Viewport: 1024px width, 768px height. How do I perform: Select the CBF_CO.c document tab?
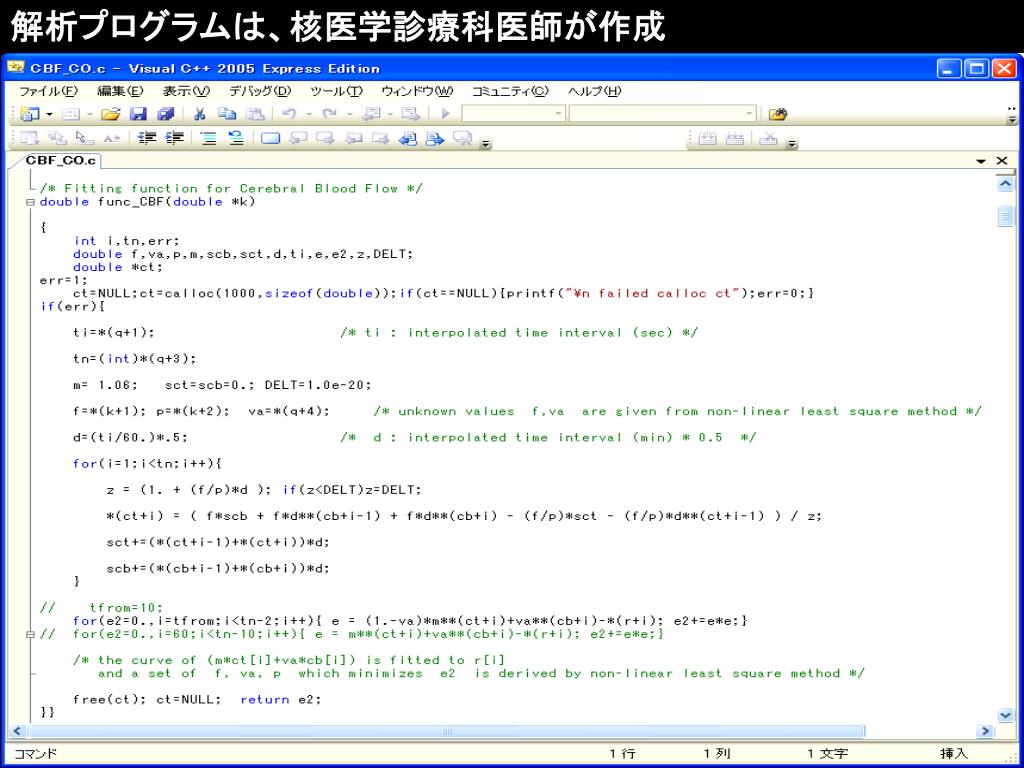[60, 161]
